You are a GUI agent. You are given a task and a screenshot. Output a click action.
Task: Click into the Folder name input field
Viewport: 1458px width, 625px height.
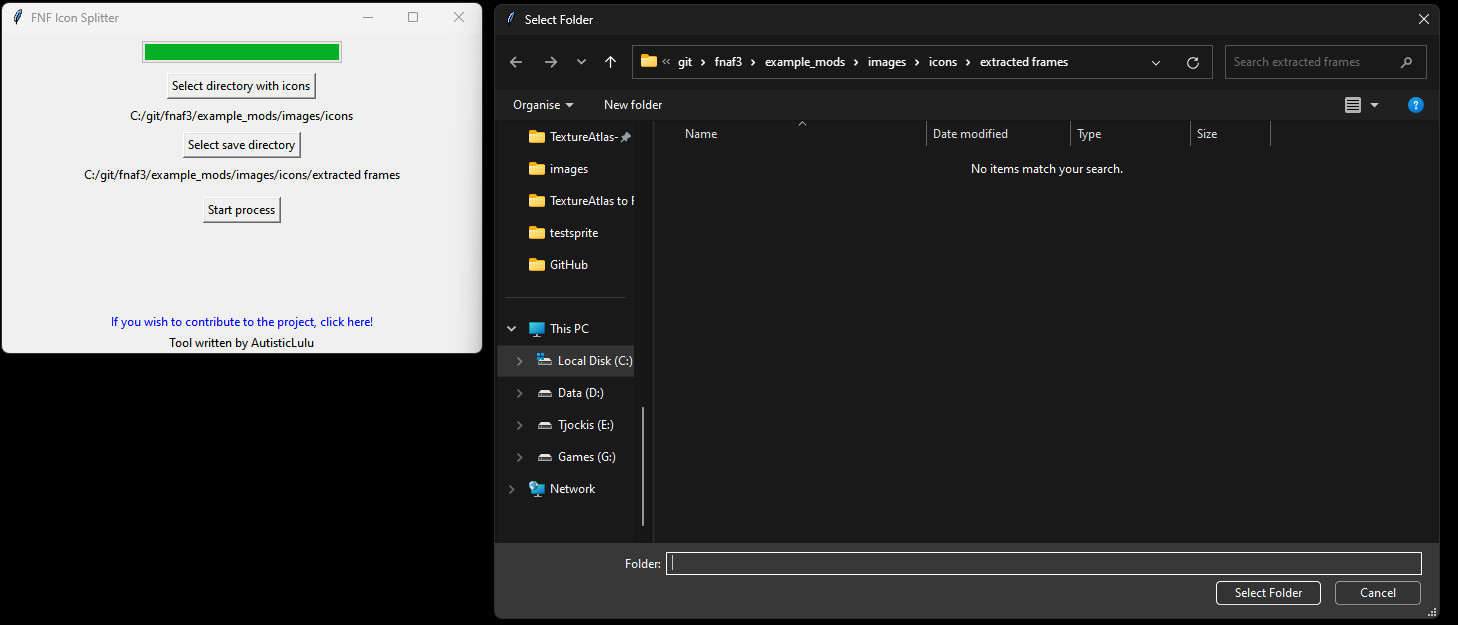click(x=1043, y=563)
